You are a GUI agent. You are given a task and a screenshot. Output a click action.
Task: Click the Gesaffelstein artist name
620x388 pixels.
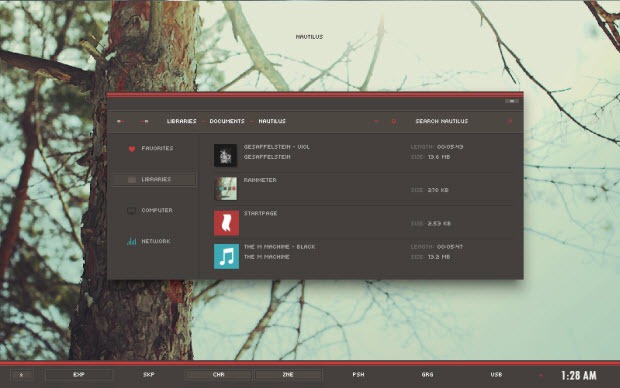pyautogui.click(x=267, y=157)
